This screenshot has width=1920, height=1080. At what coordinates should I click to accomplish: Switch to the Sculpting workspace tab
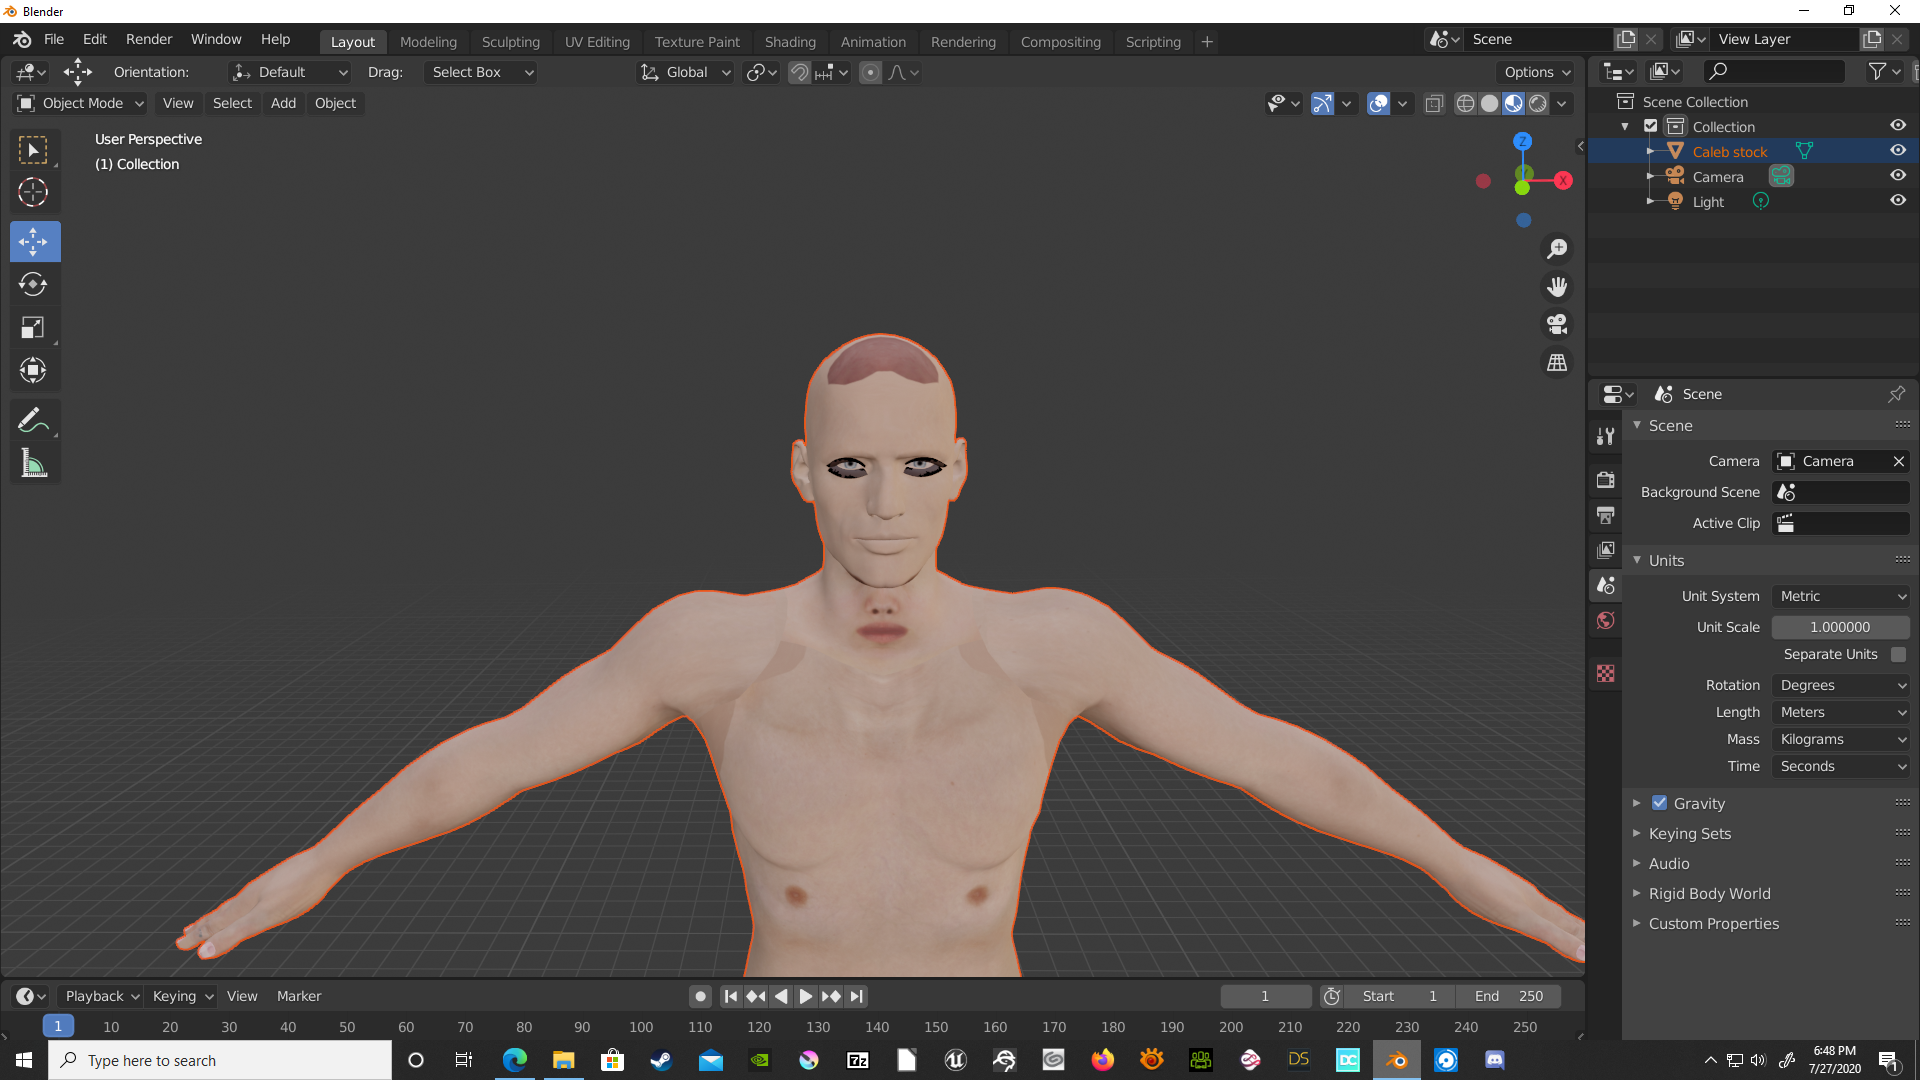pos(510,42)
